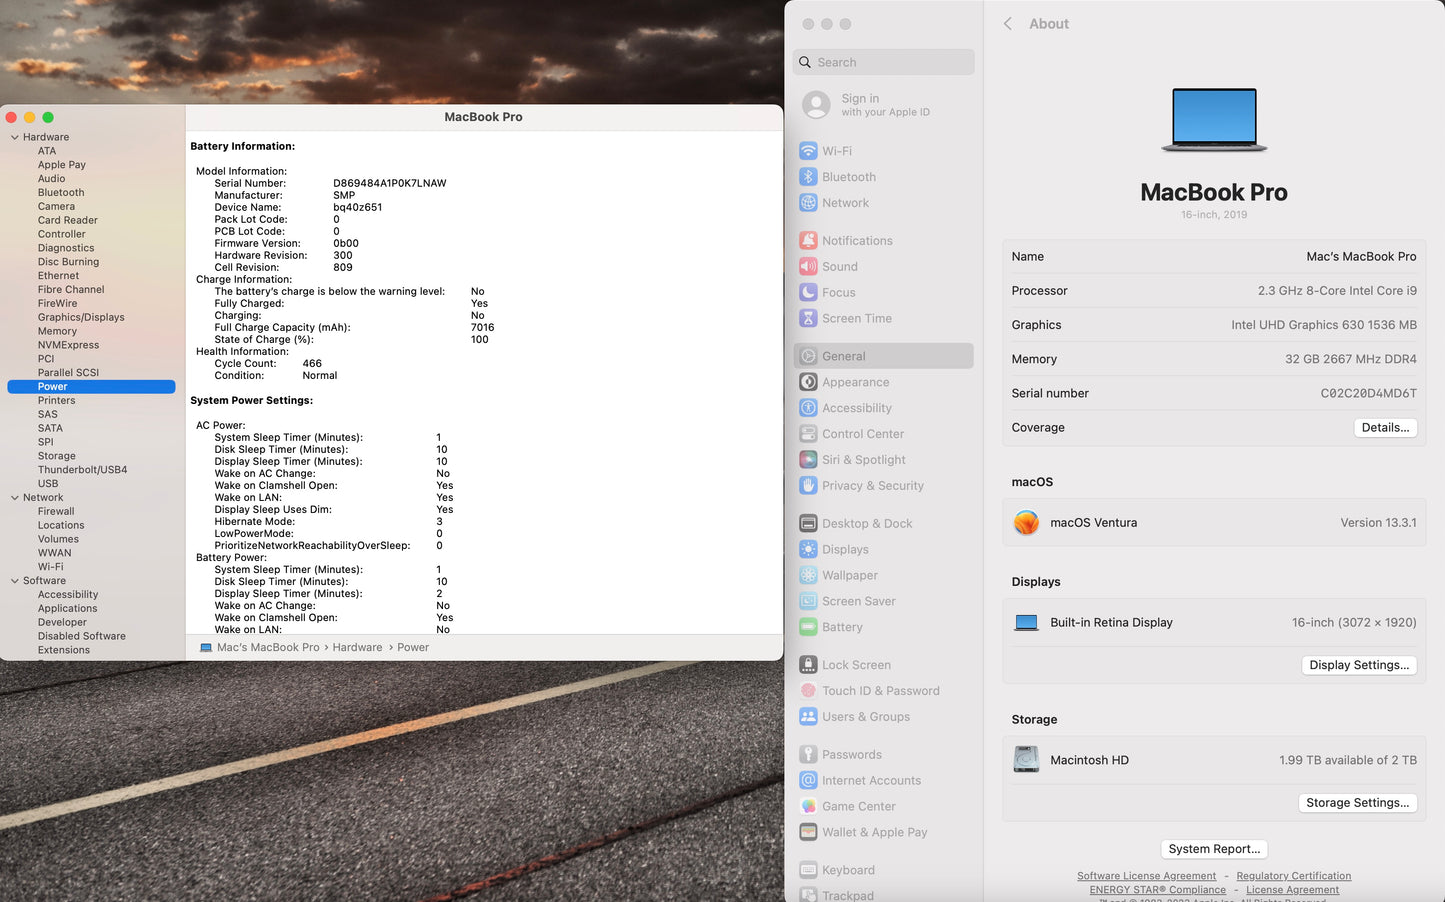Select the Sound settings icon
The width and height of the screenshot is (1445, 902).
[838, 266]
